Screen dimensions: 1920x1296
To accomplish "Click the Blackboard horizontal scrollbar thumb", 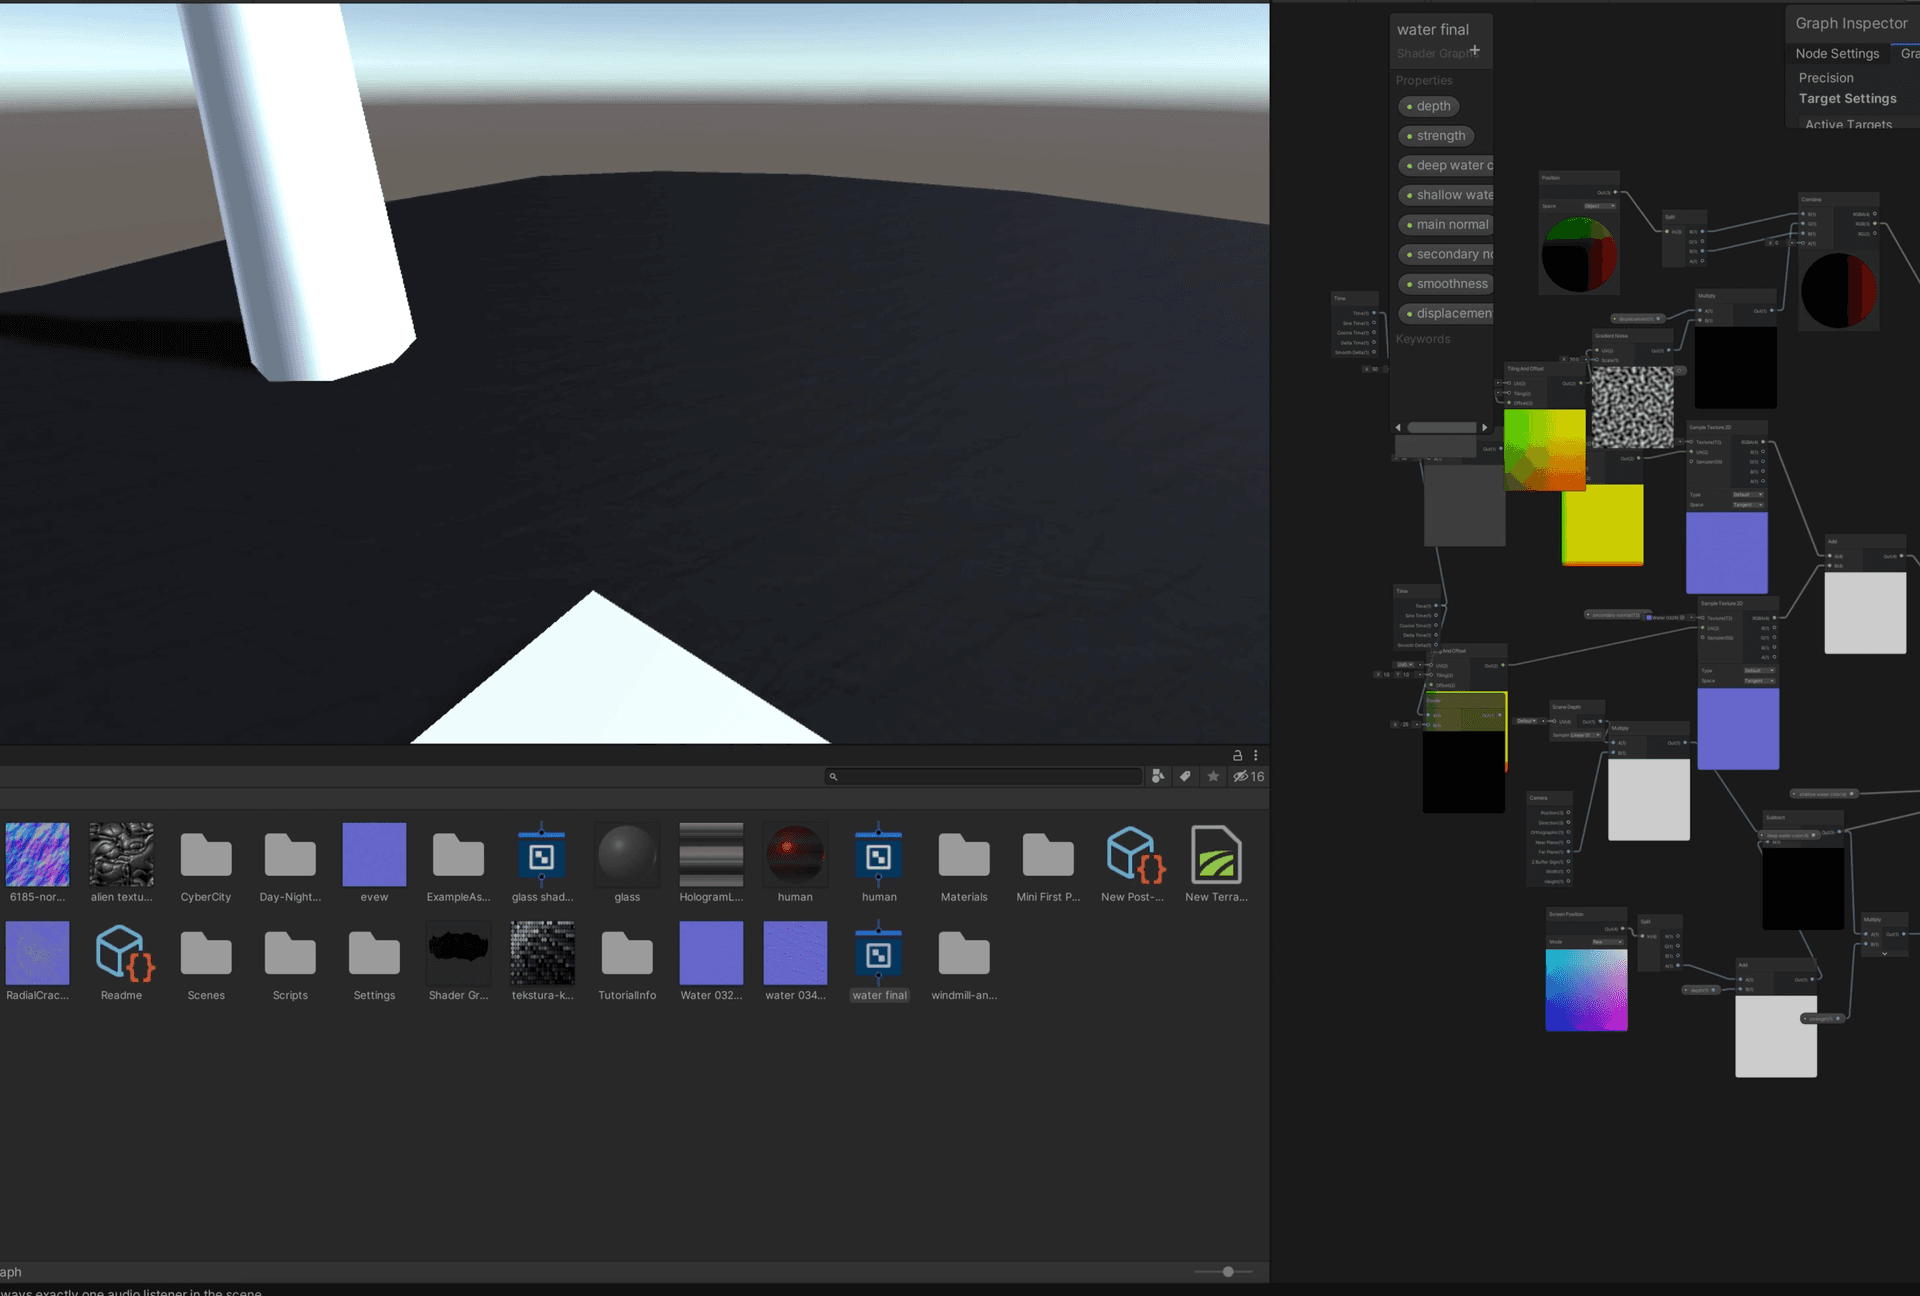I will (1441, 427).
